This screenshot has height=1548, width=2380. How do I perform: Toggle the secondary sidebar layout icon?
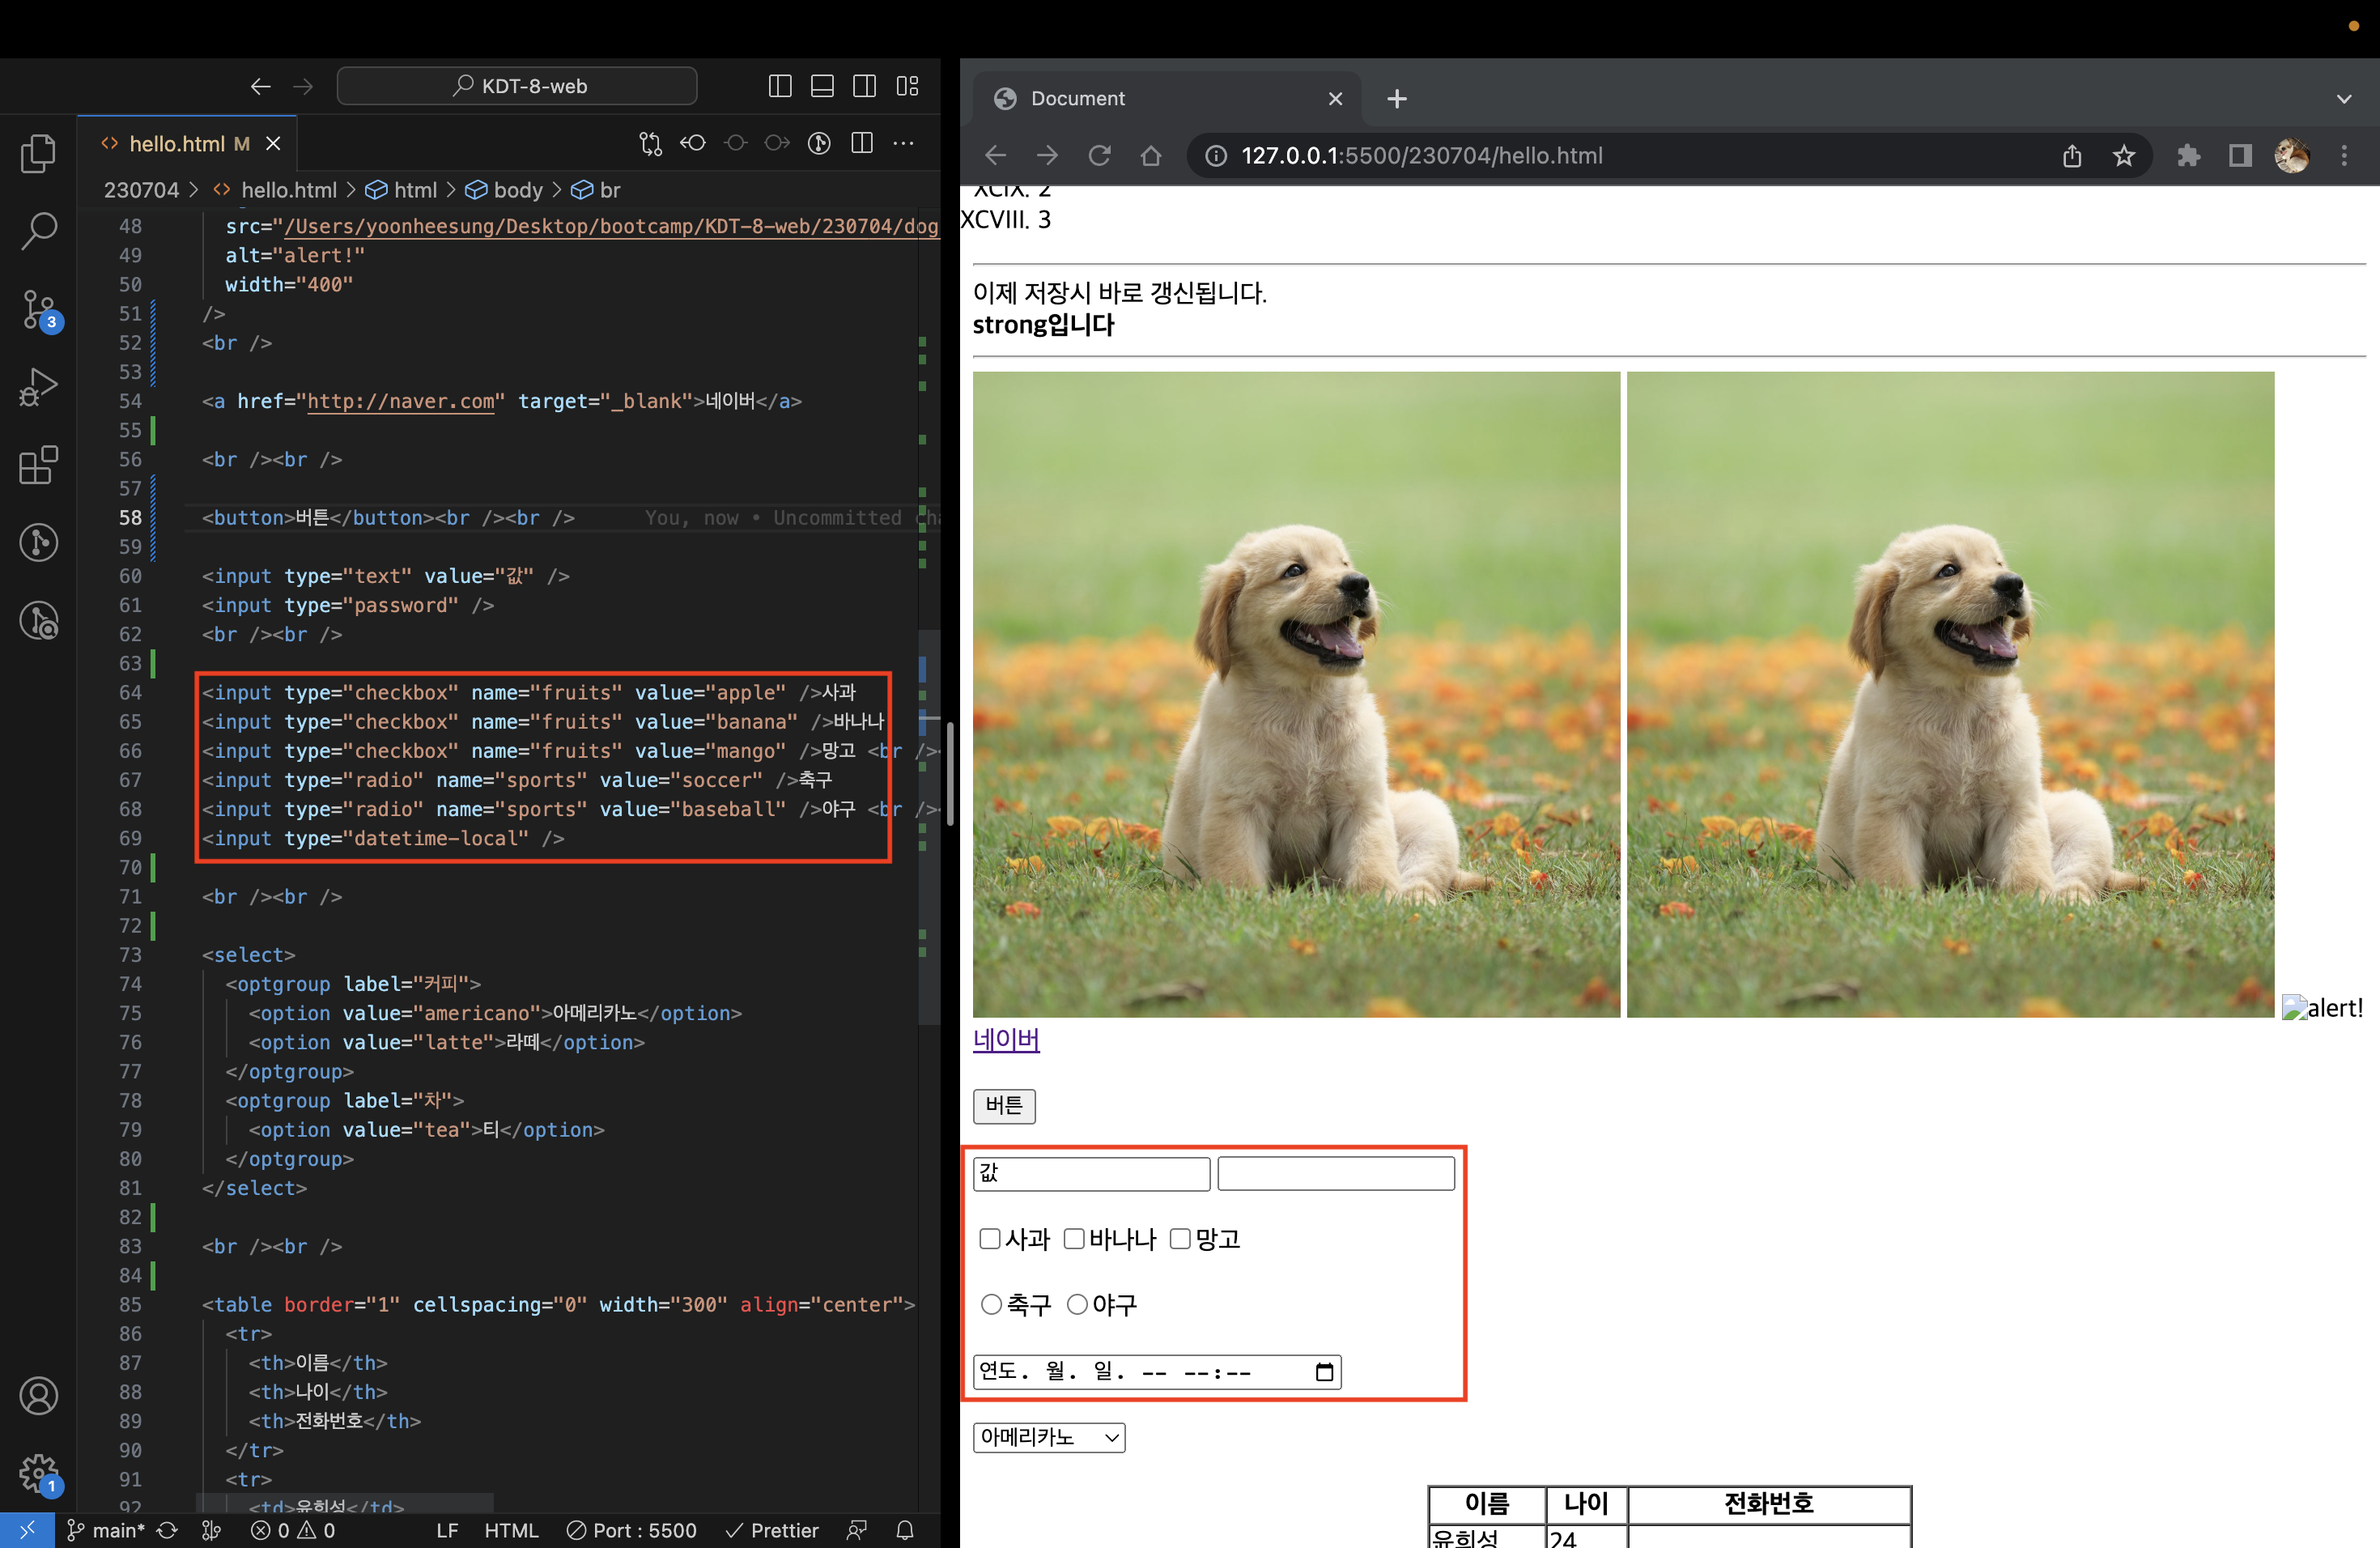865,87
